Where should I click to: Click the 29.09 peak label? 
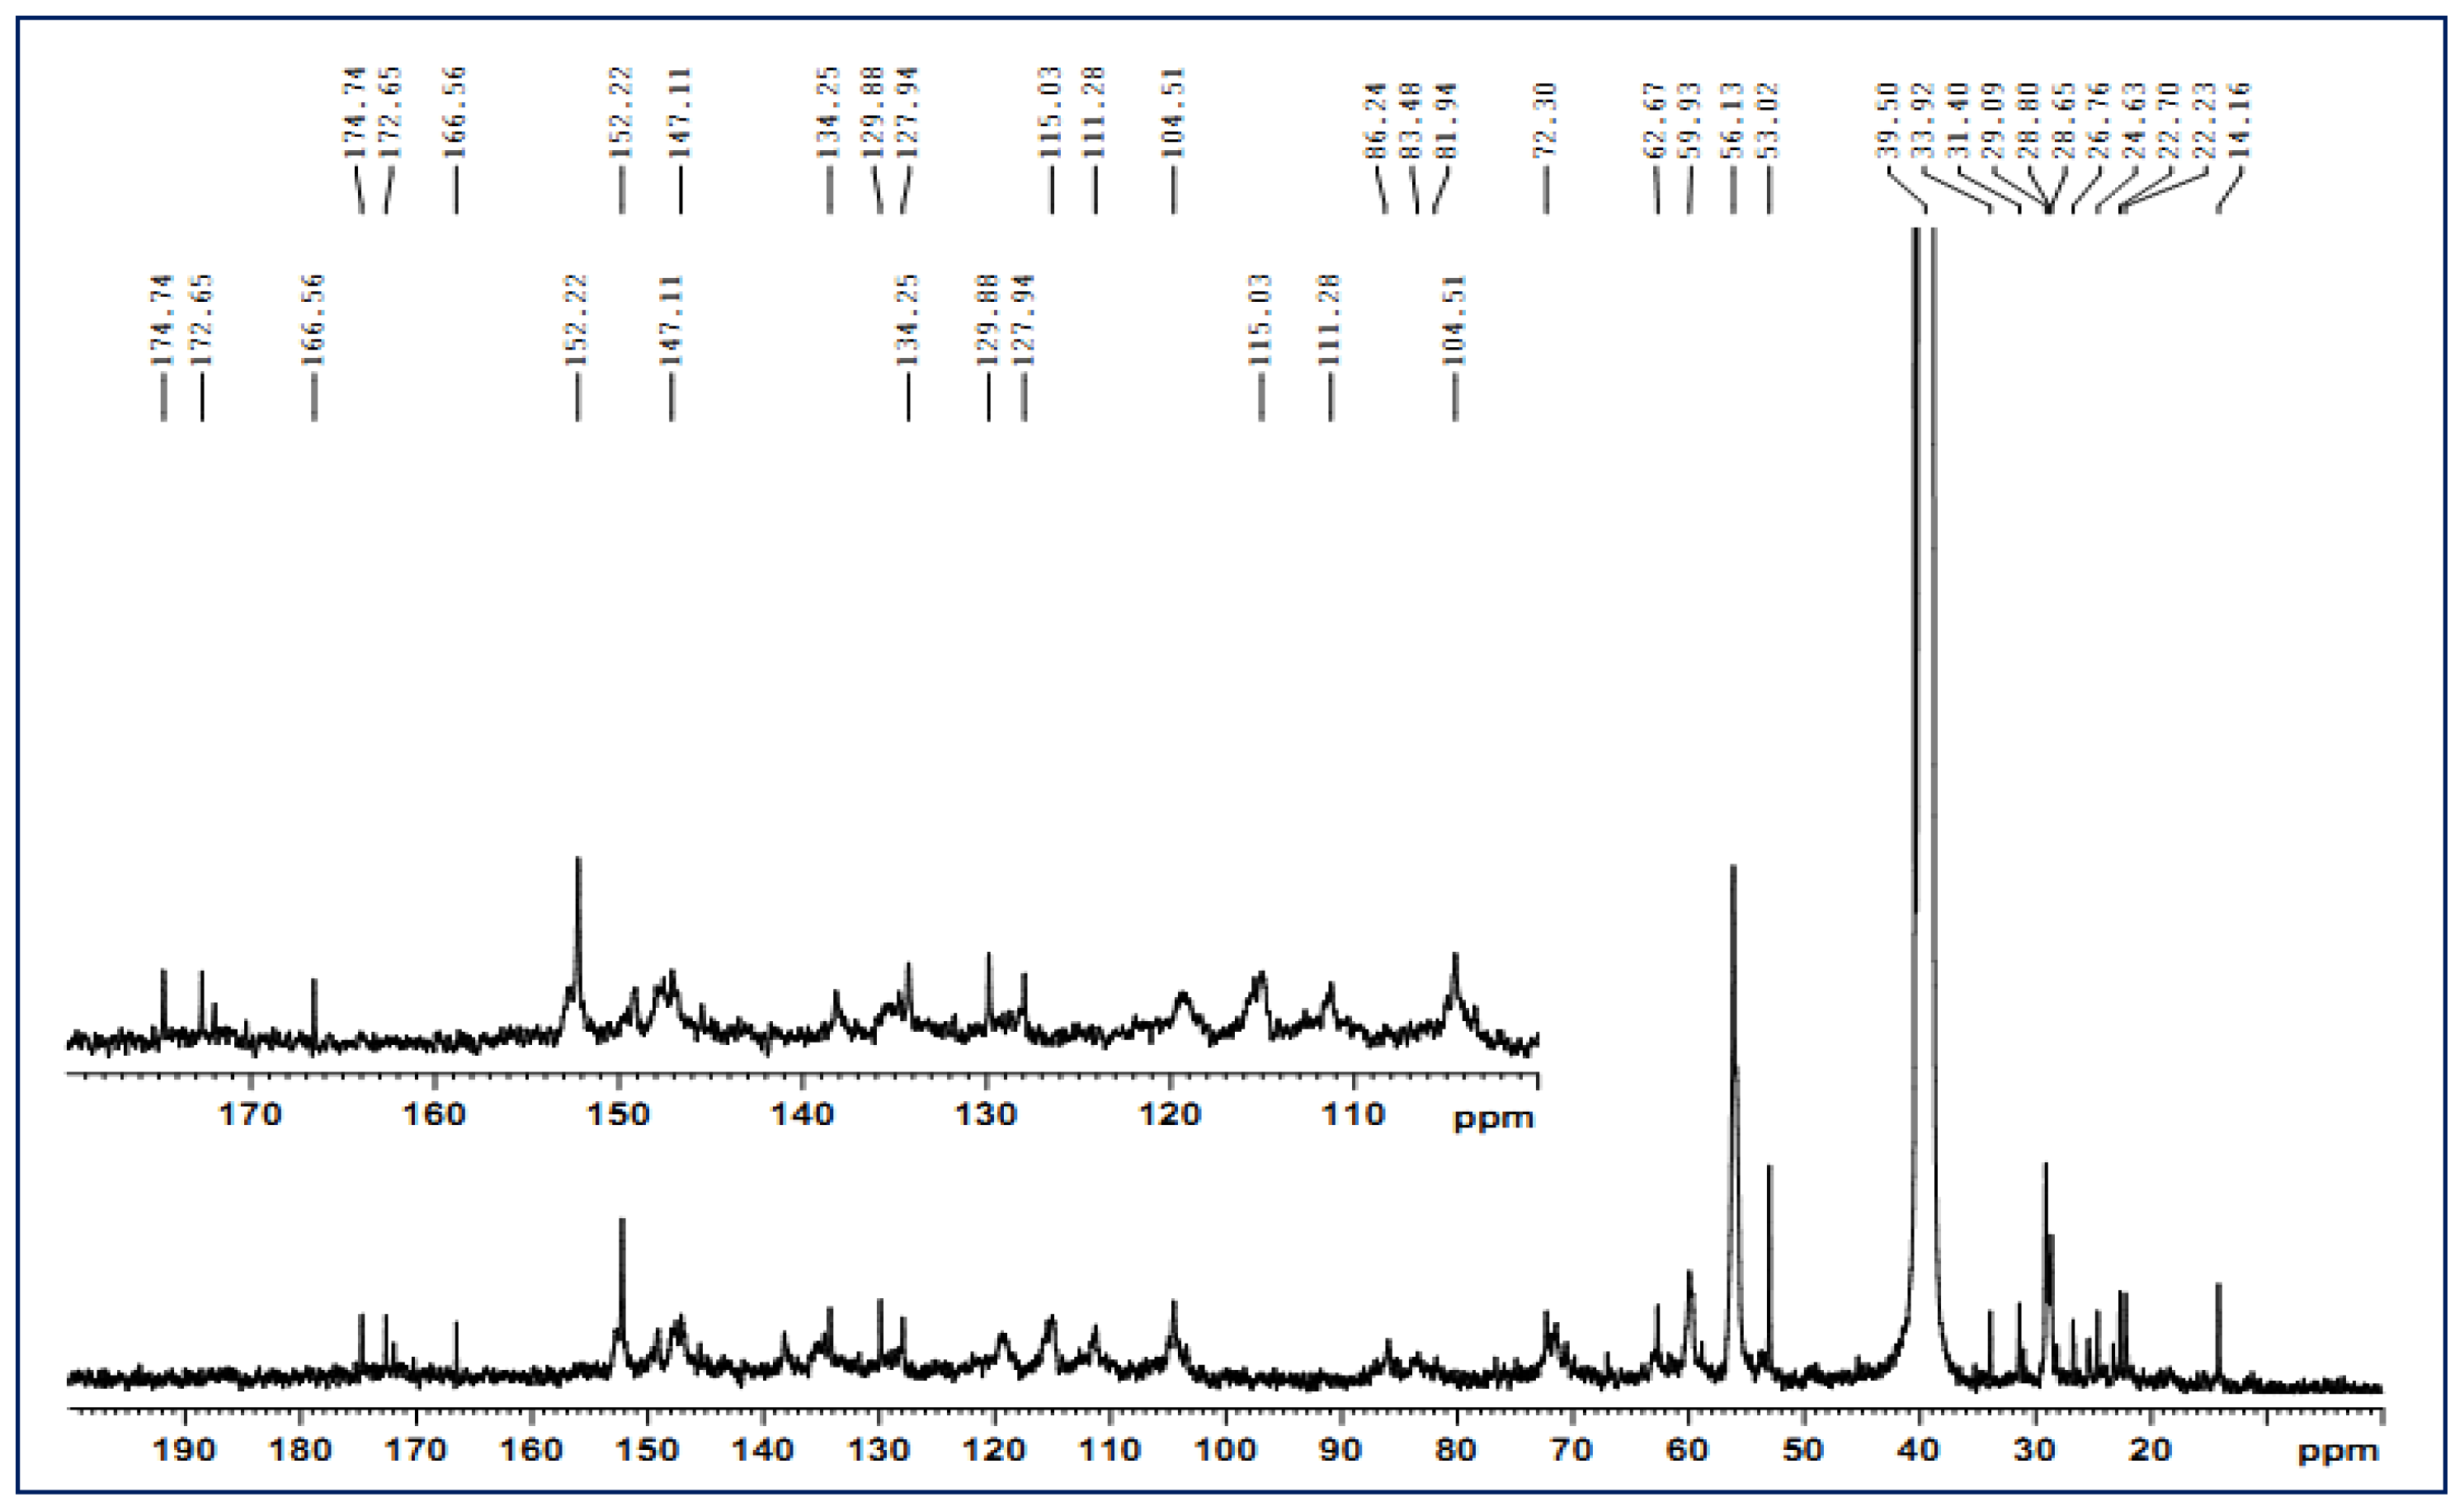coord(1993,121)
